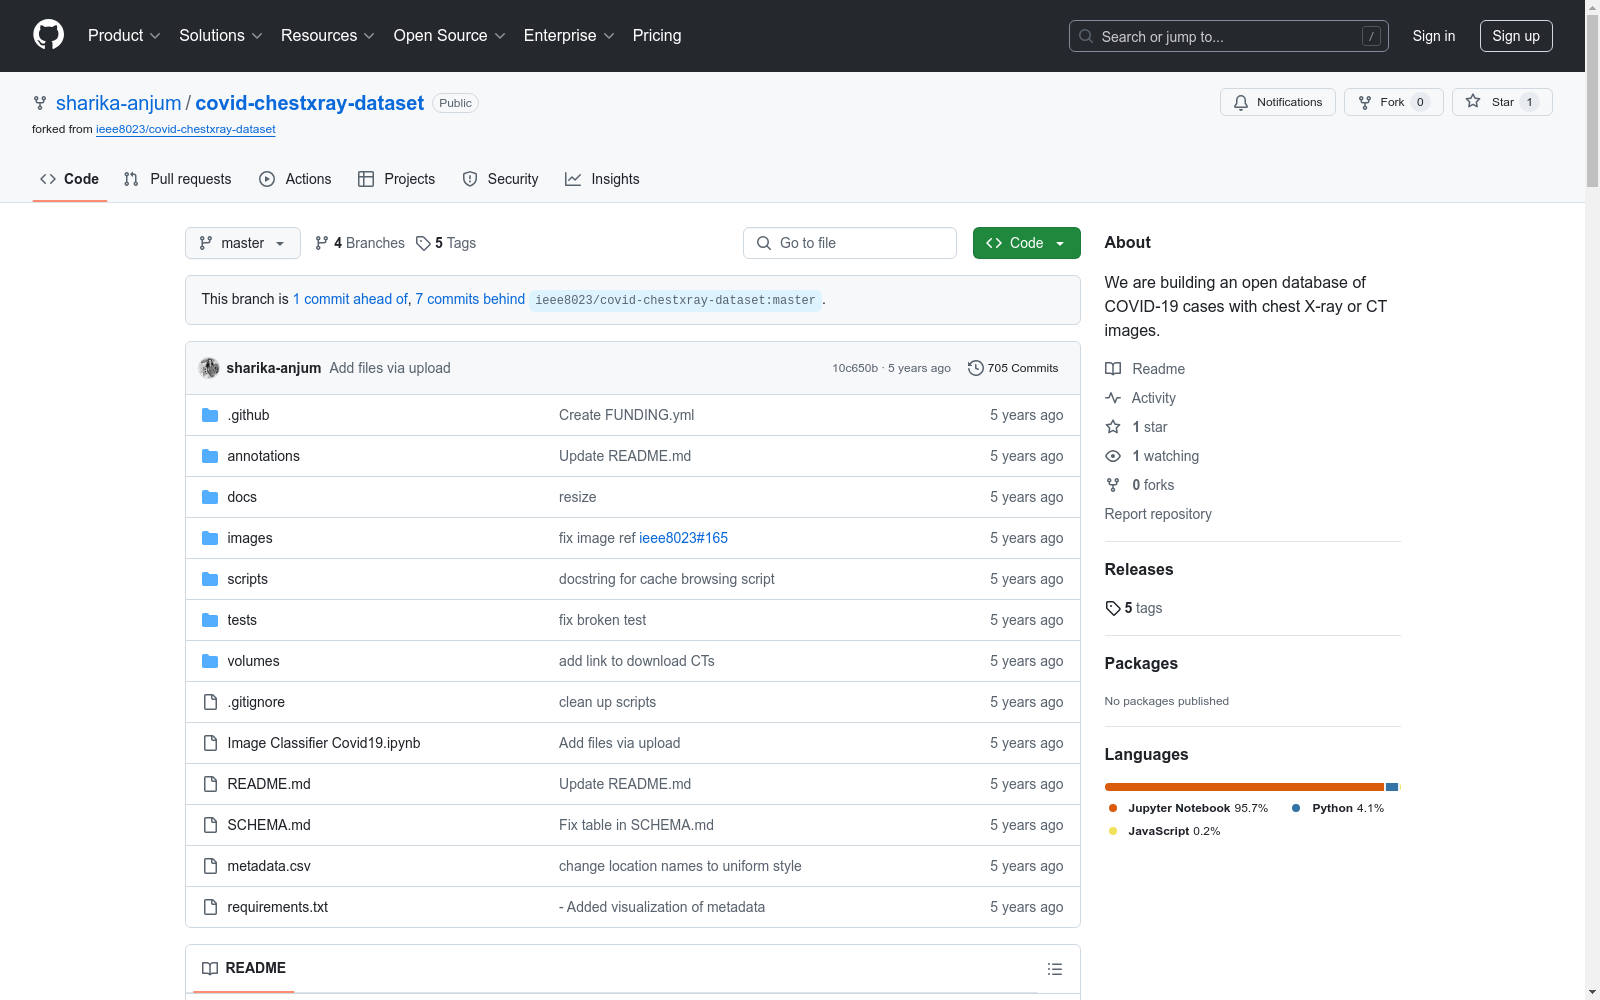Click the Go to file input
This screenshot has height=1000, width=1600.
point(850,243)
